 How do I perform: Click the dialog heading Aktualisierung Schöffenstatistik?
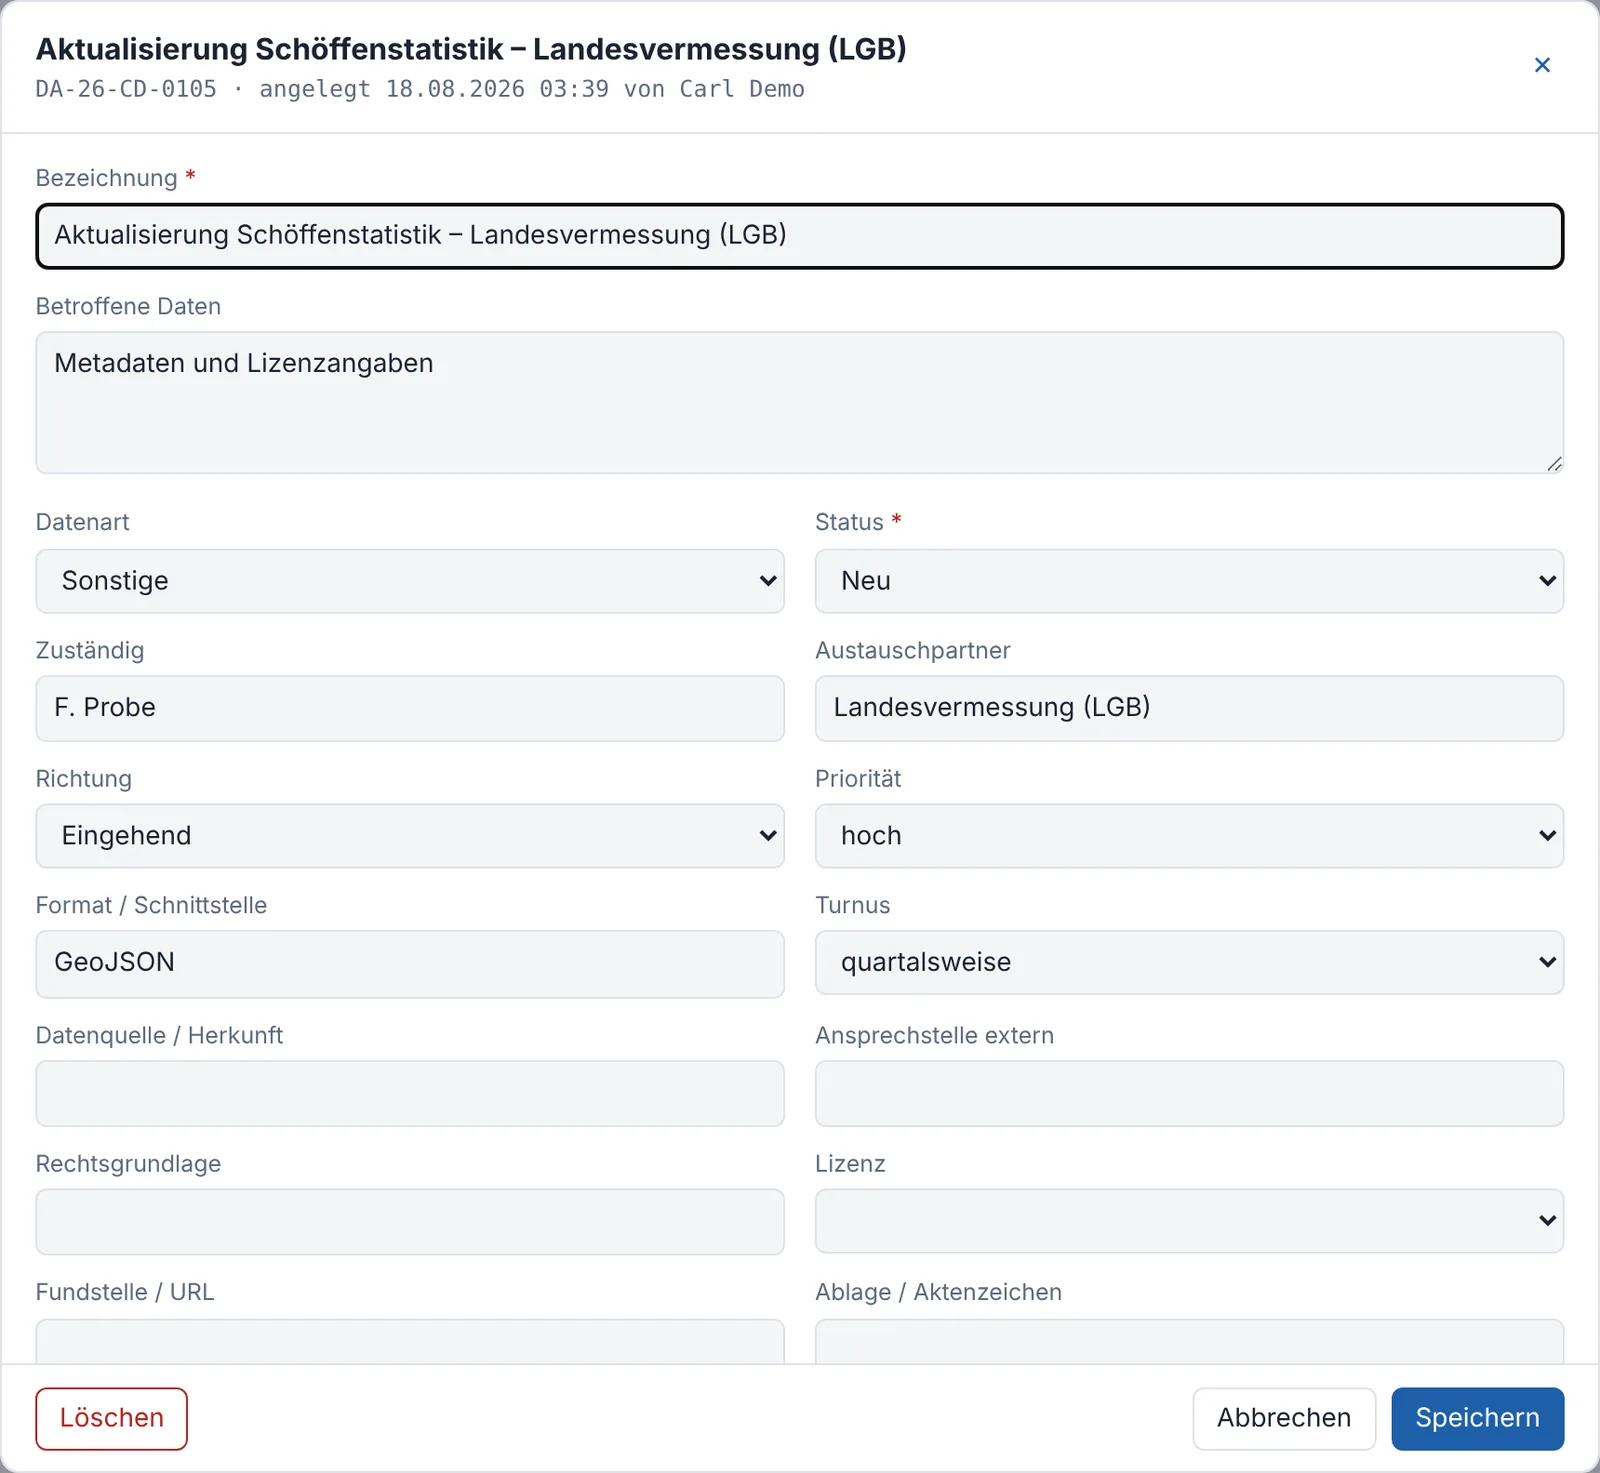click(x=471, y=49)
